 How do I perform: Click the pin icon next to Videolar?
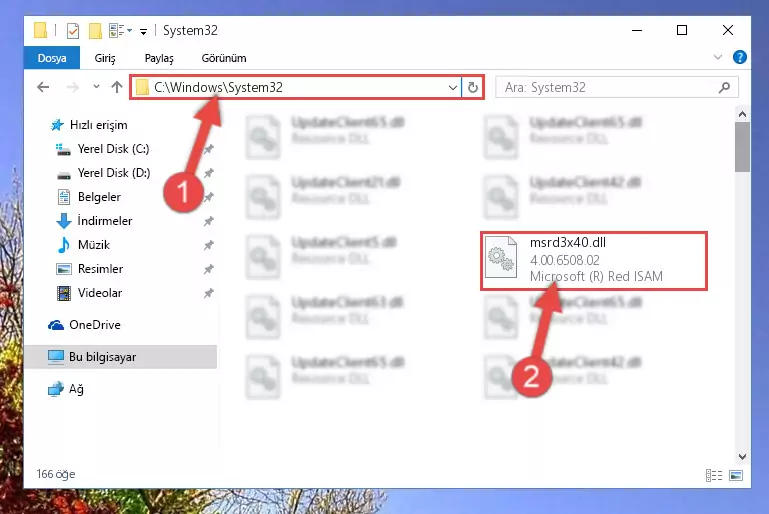point(208,293)
